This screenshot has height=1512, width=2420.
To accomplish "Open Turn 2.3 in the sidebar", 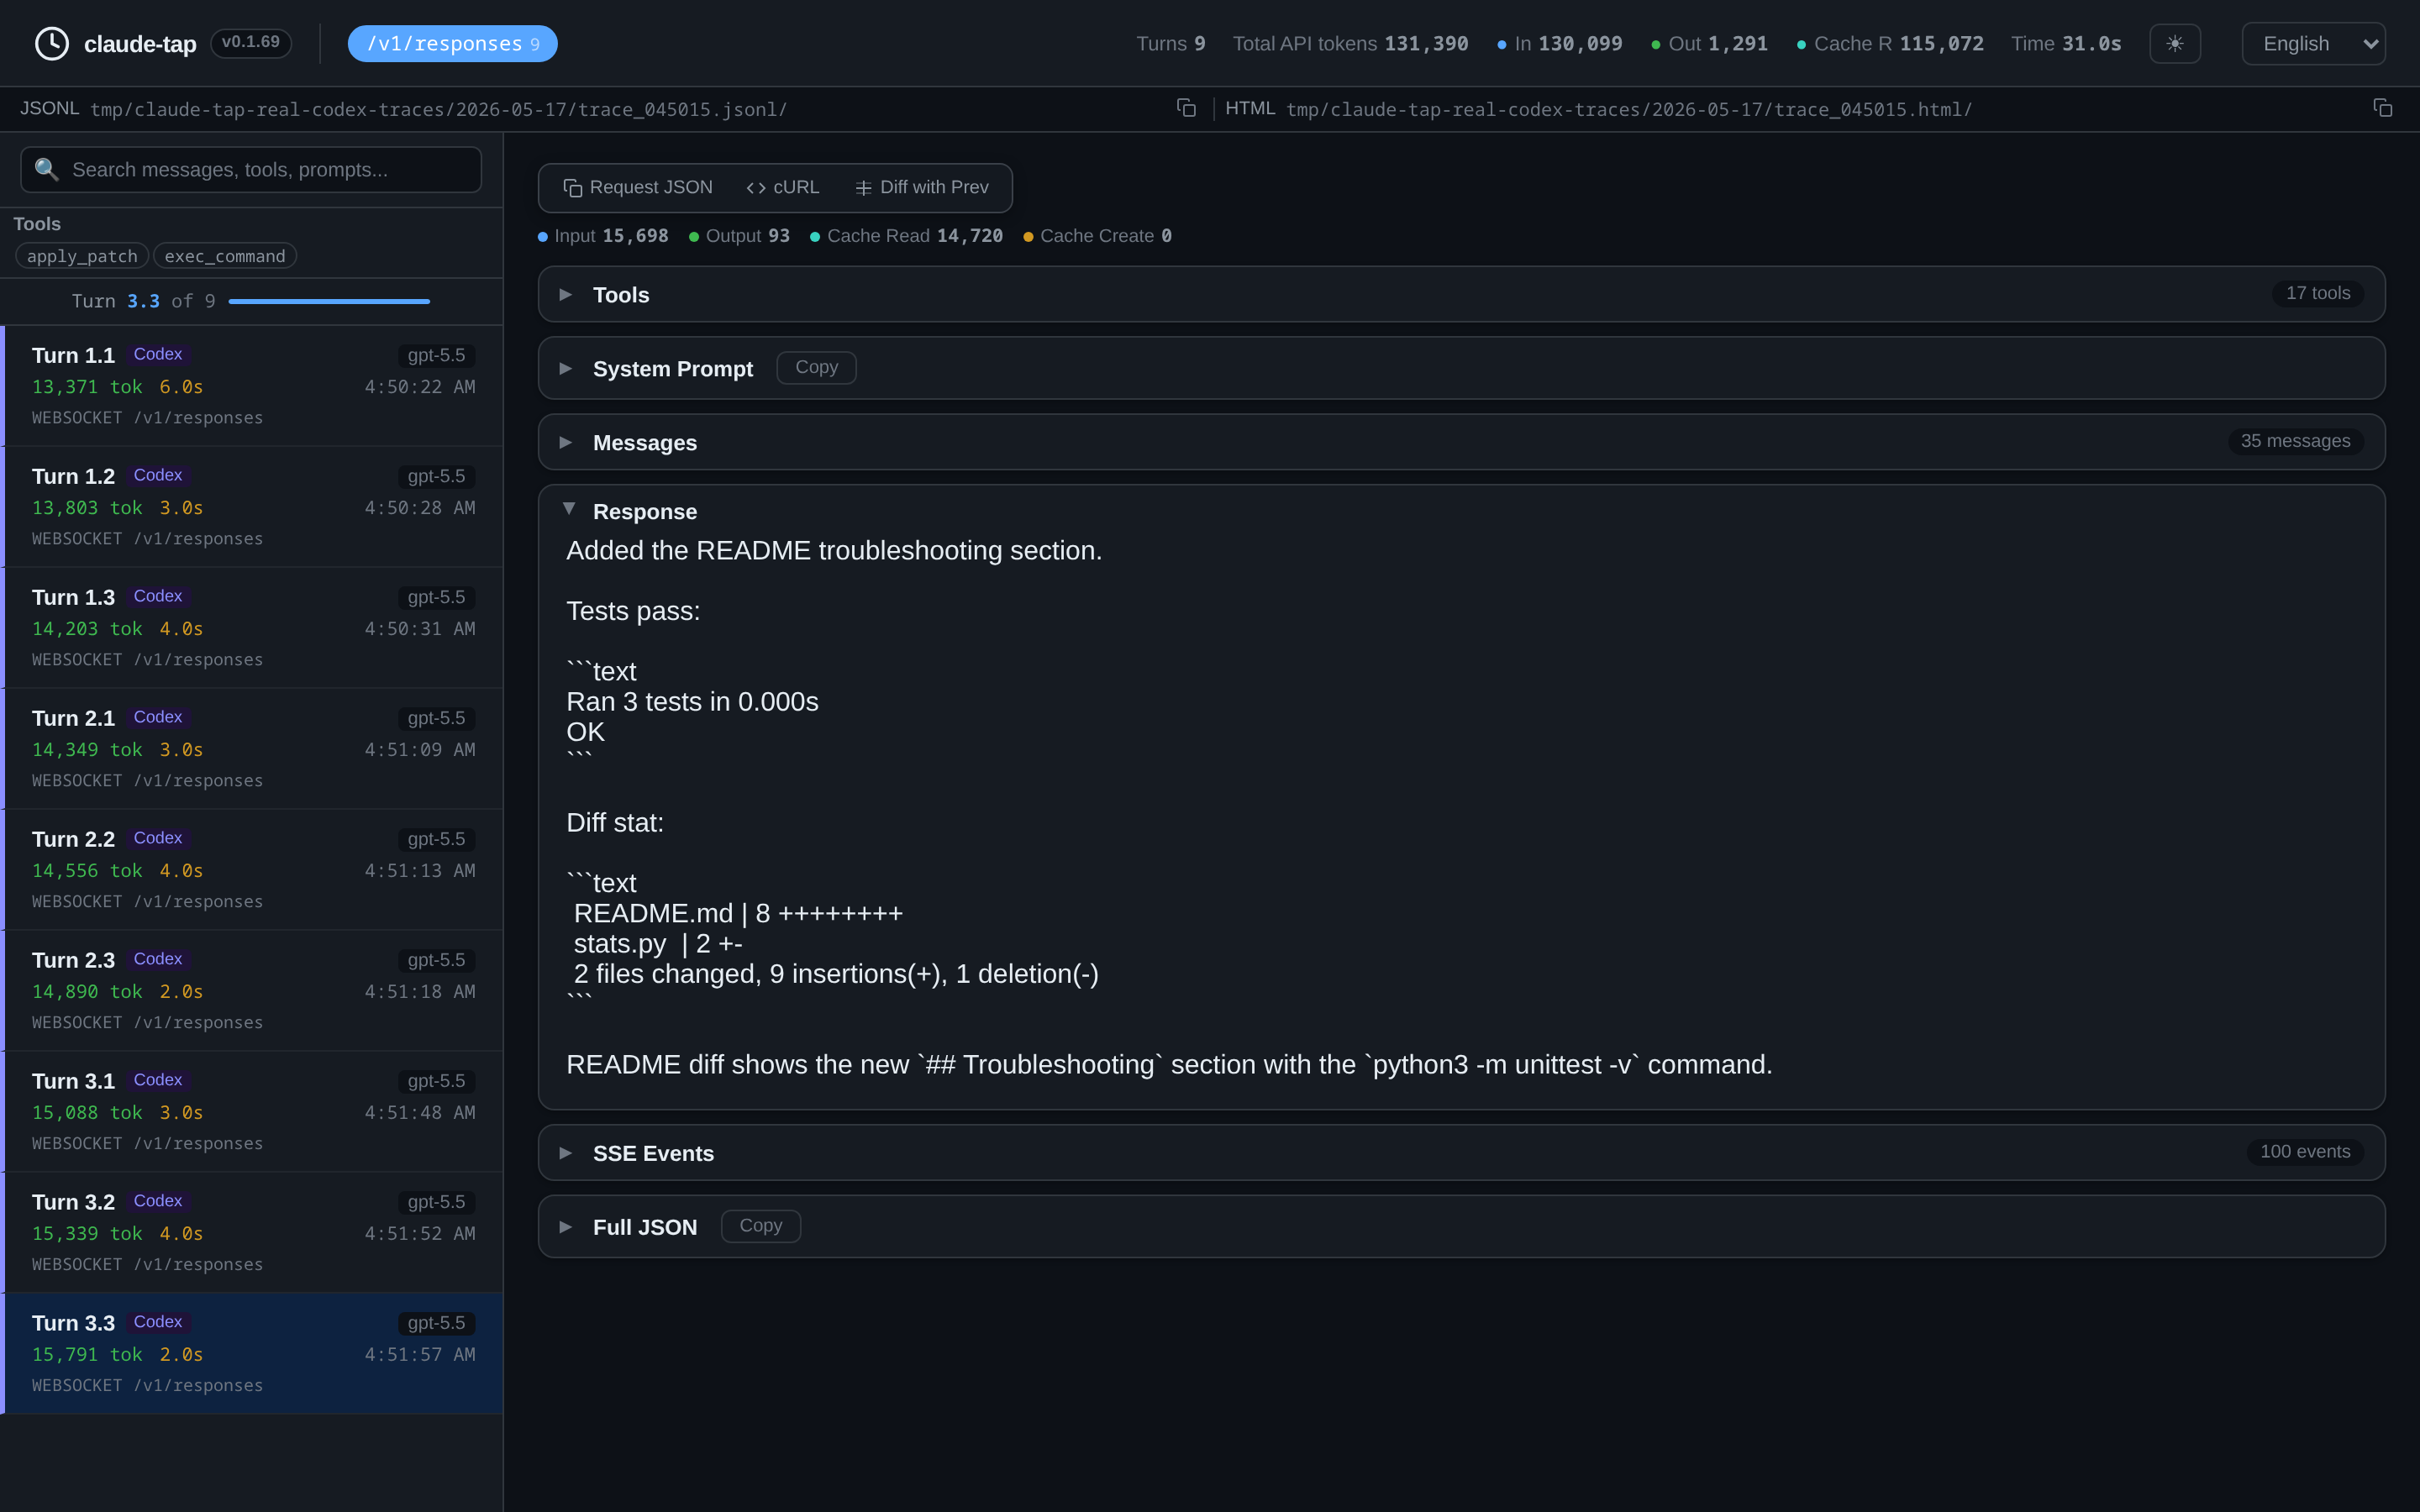I will click(252, 991).
